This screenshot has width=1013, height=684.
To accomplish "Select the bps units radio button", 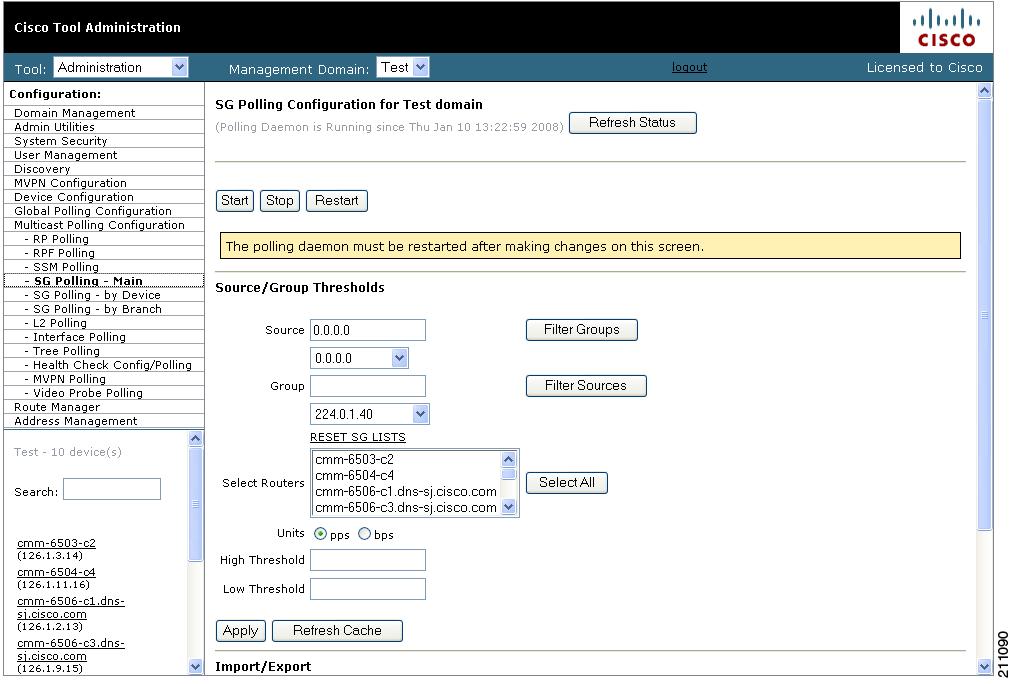I will [364, 534].
